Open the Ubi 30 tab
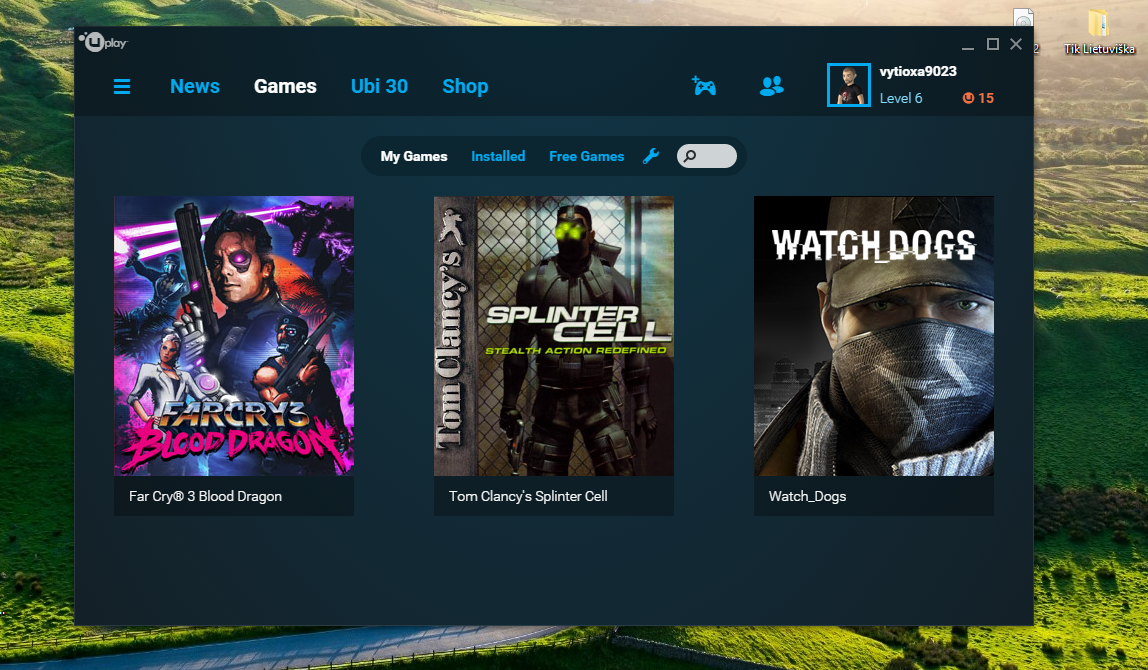The image size is (1148, 670). [x=379, y=86]
